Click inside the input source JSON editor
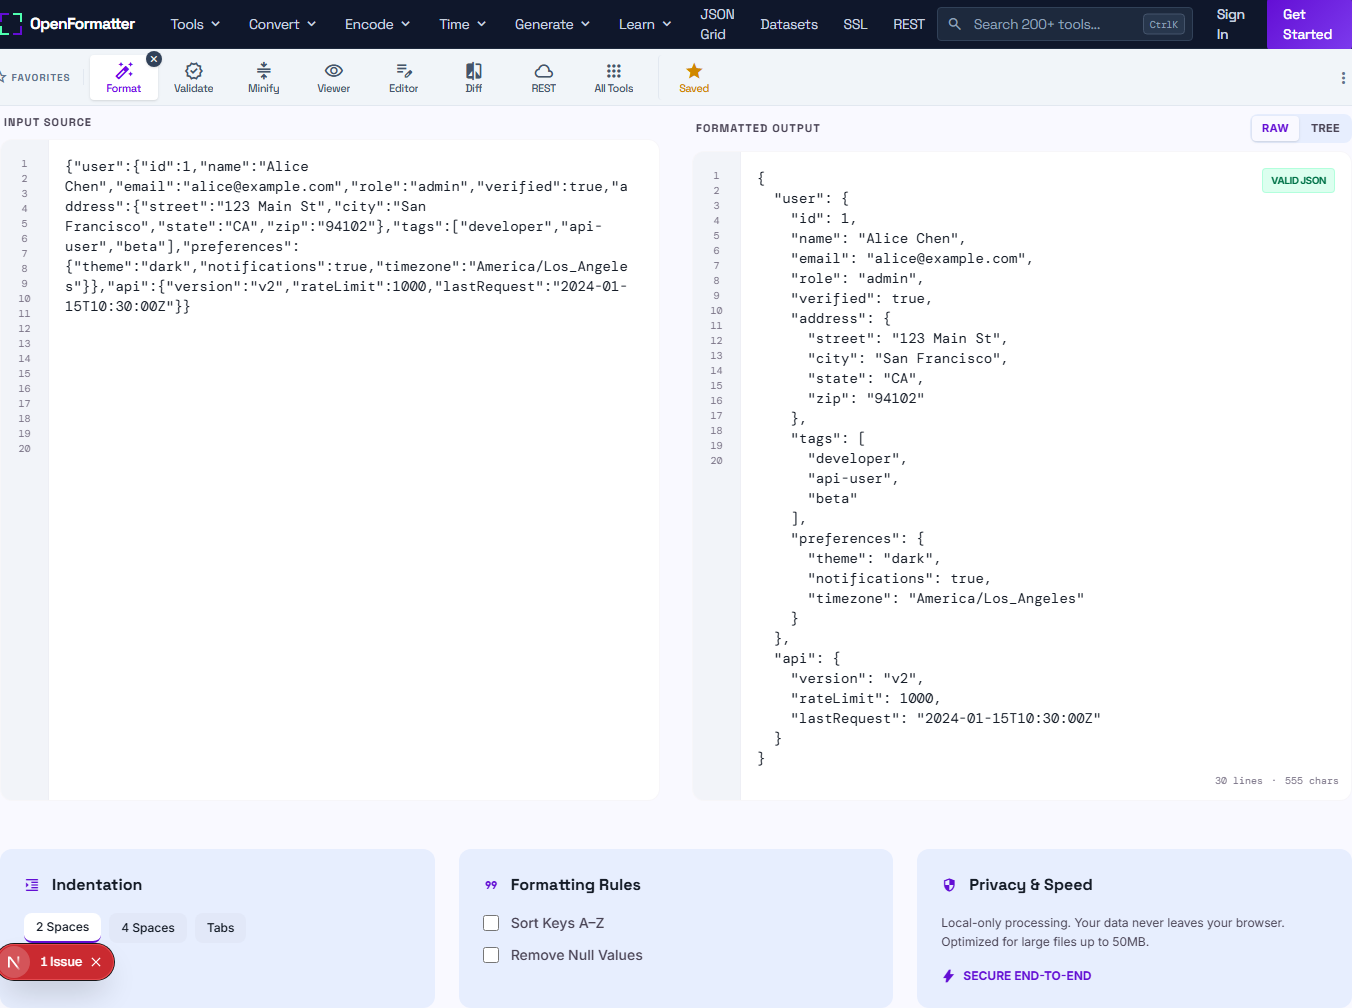The height and width of the screenshot is (1008, 1352). point(353,470)
